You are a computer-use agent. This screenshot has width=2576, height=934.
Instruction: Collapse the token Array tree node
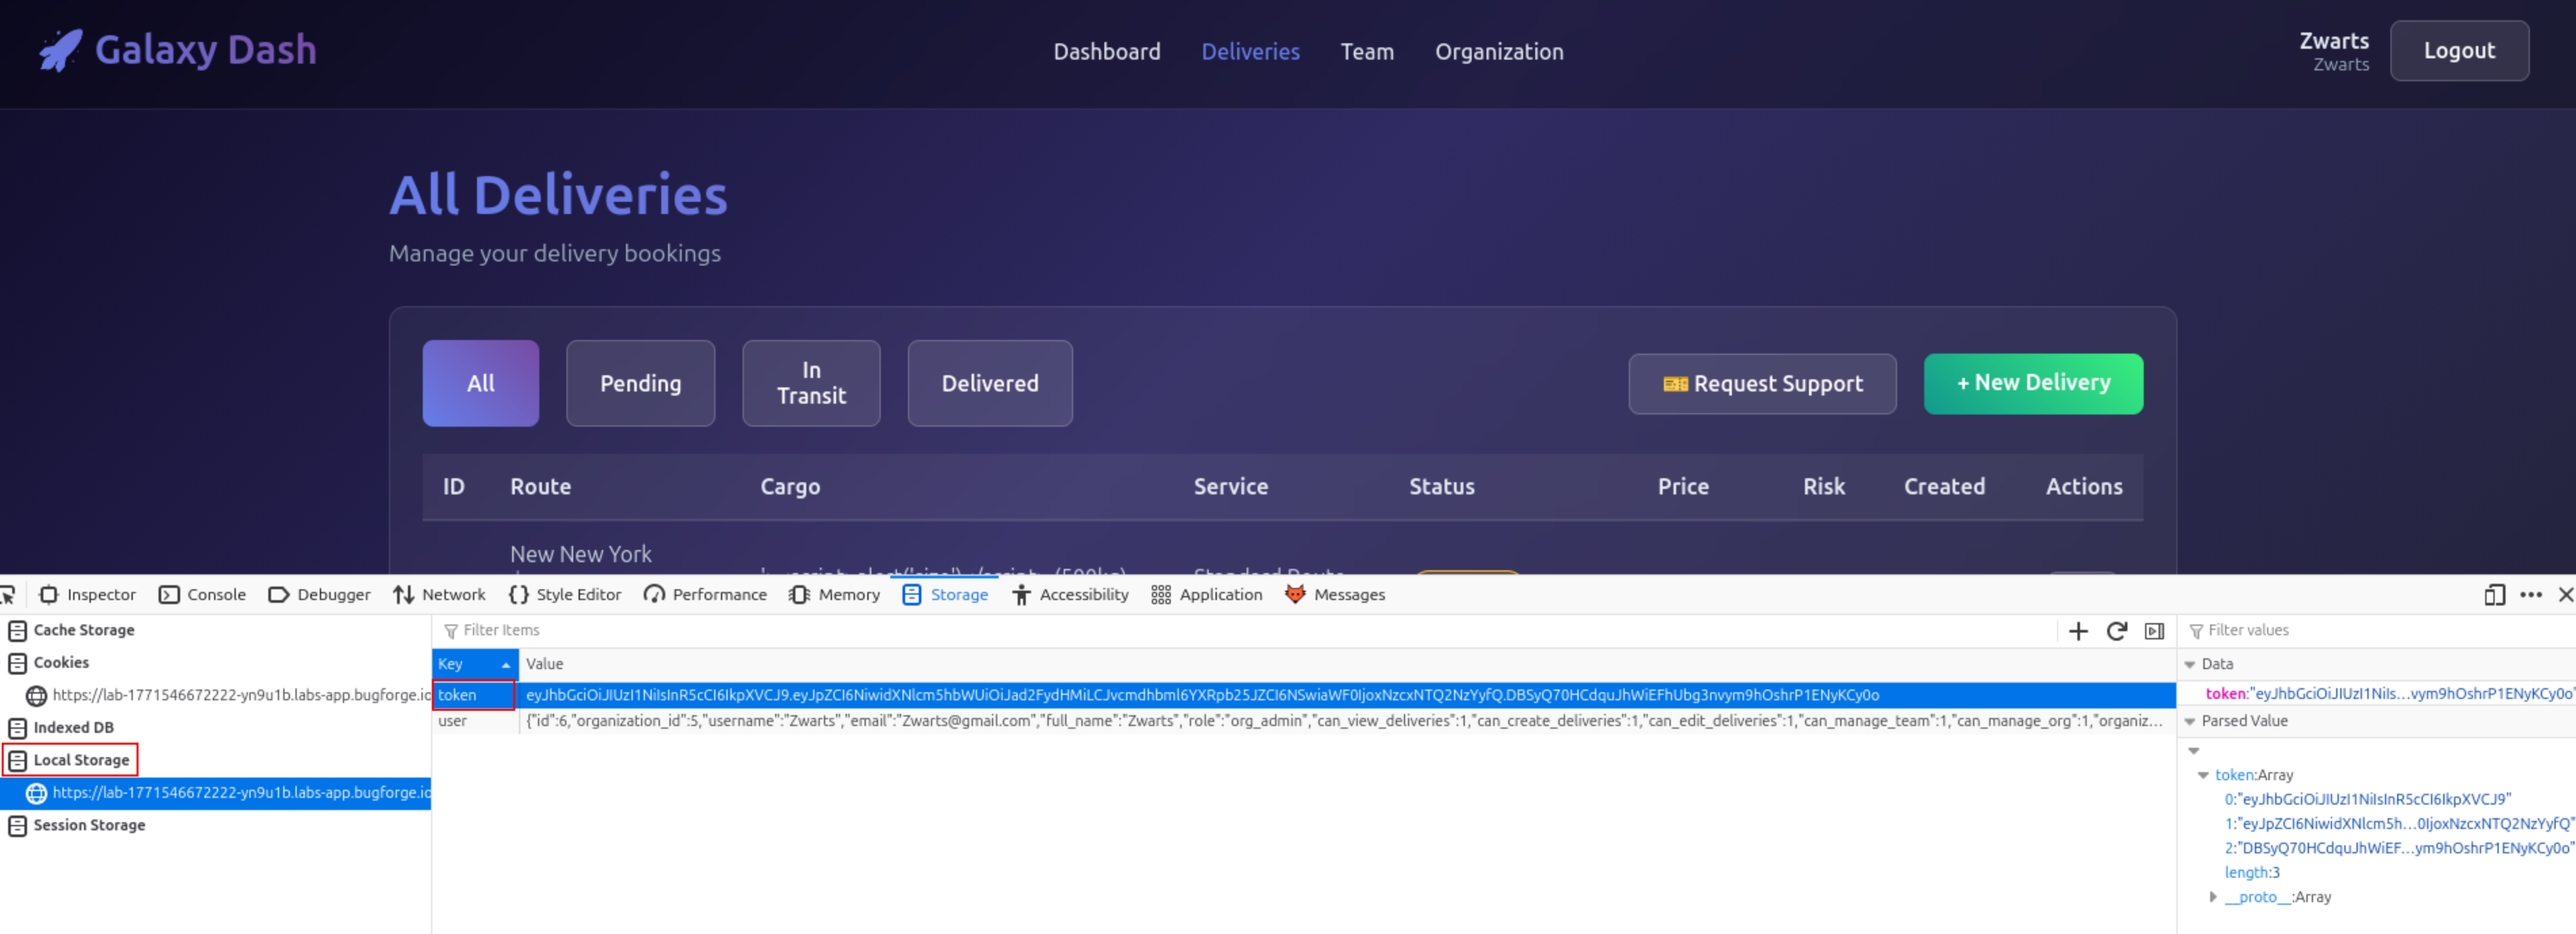pyautogui.click(x=2202, y=775)
